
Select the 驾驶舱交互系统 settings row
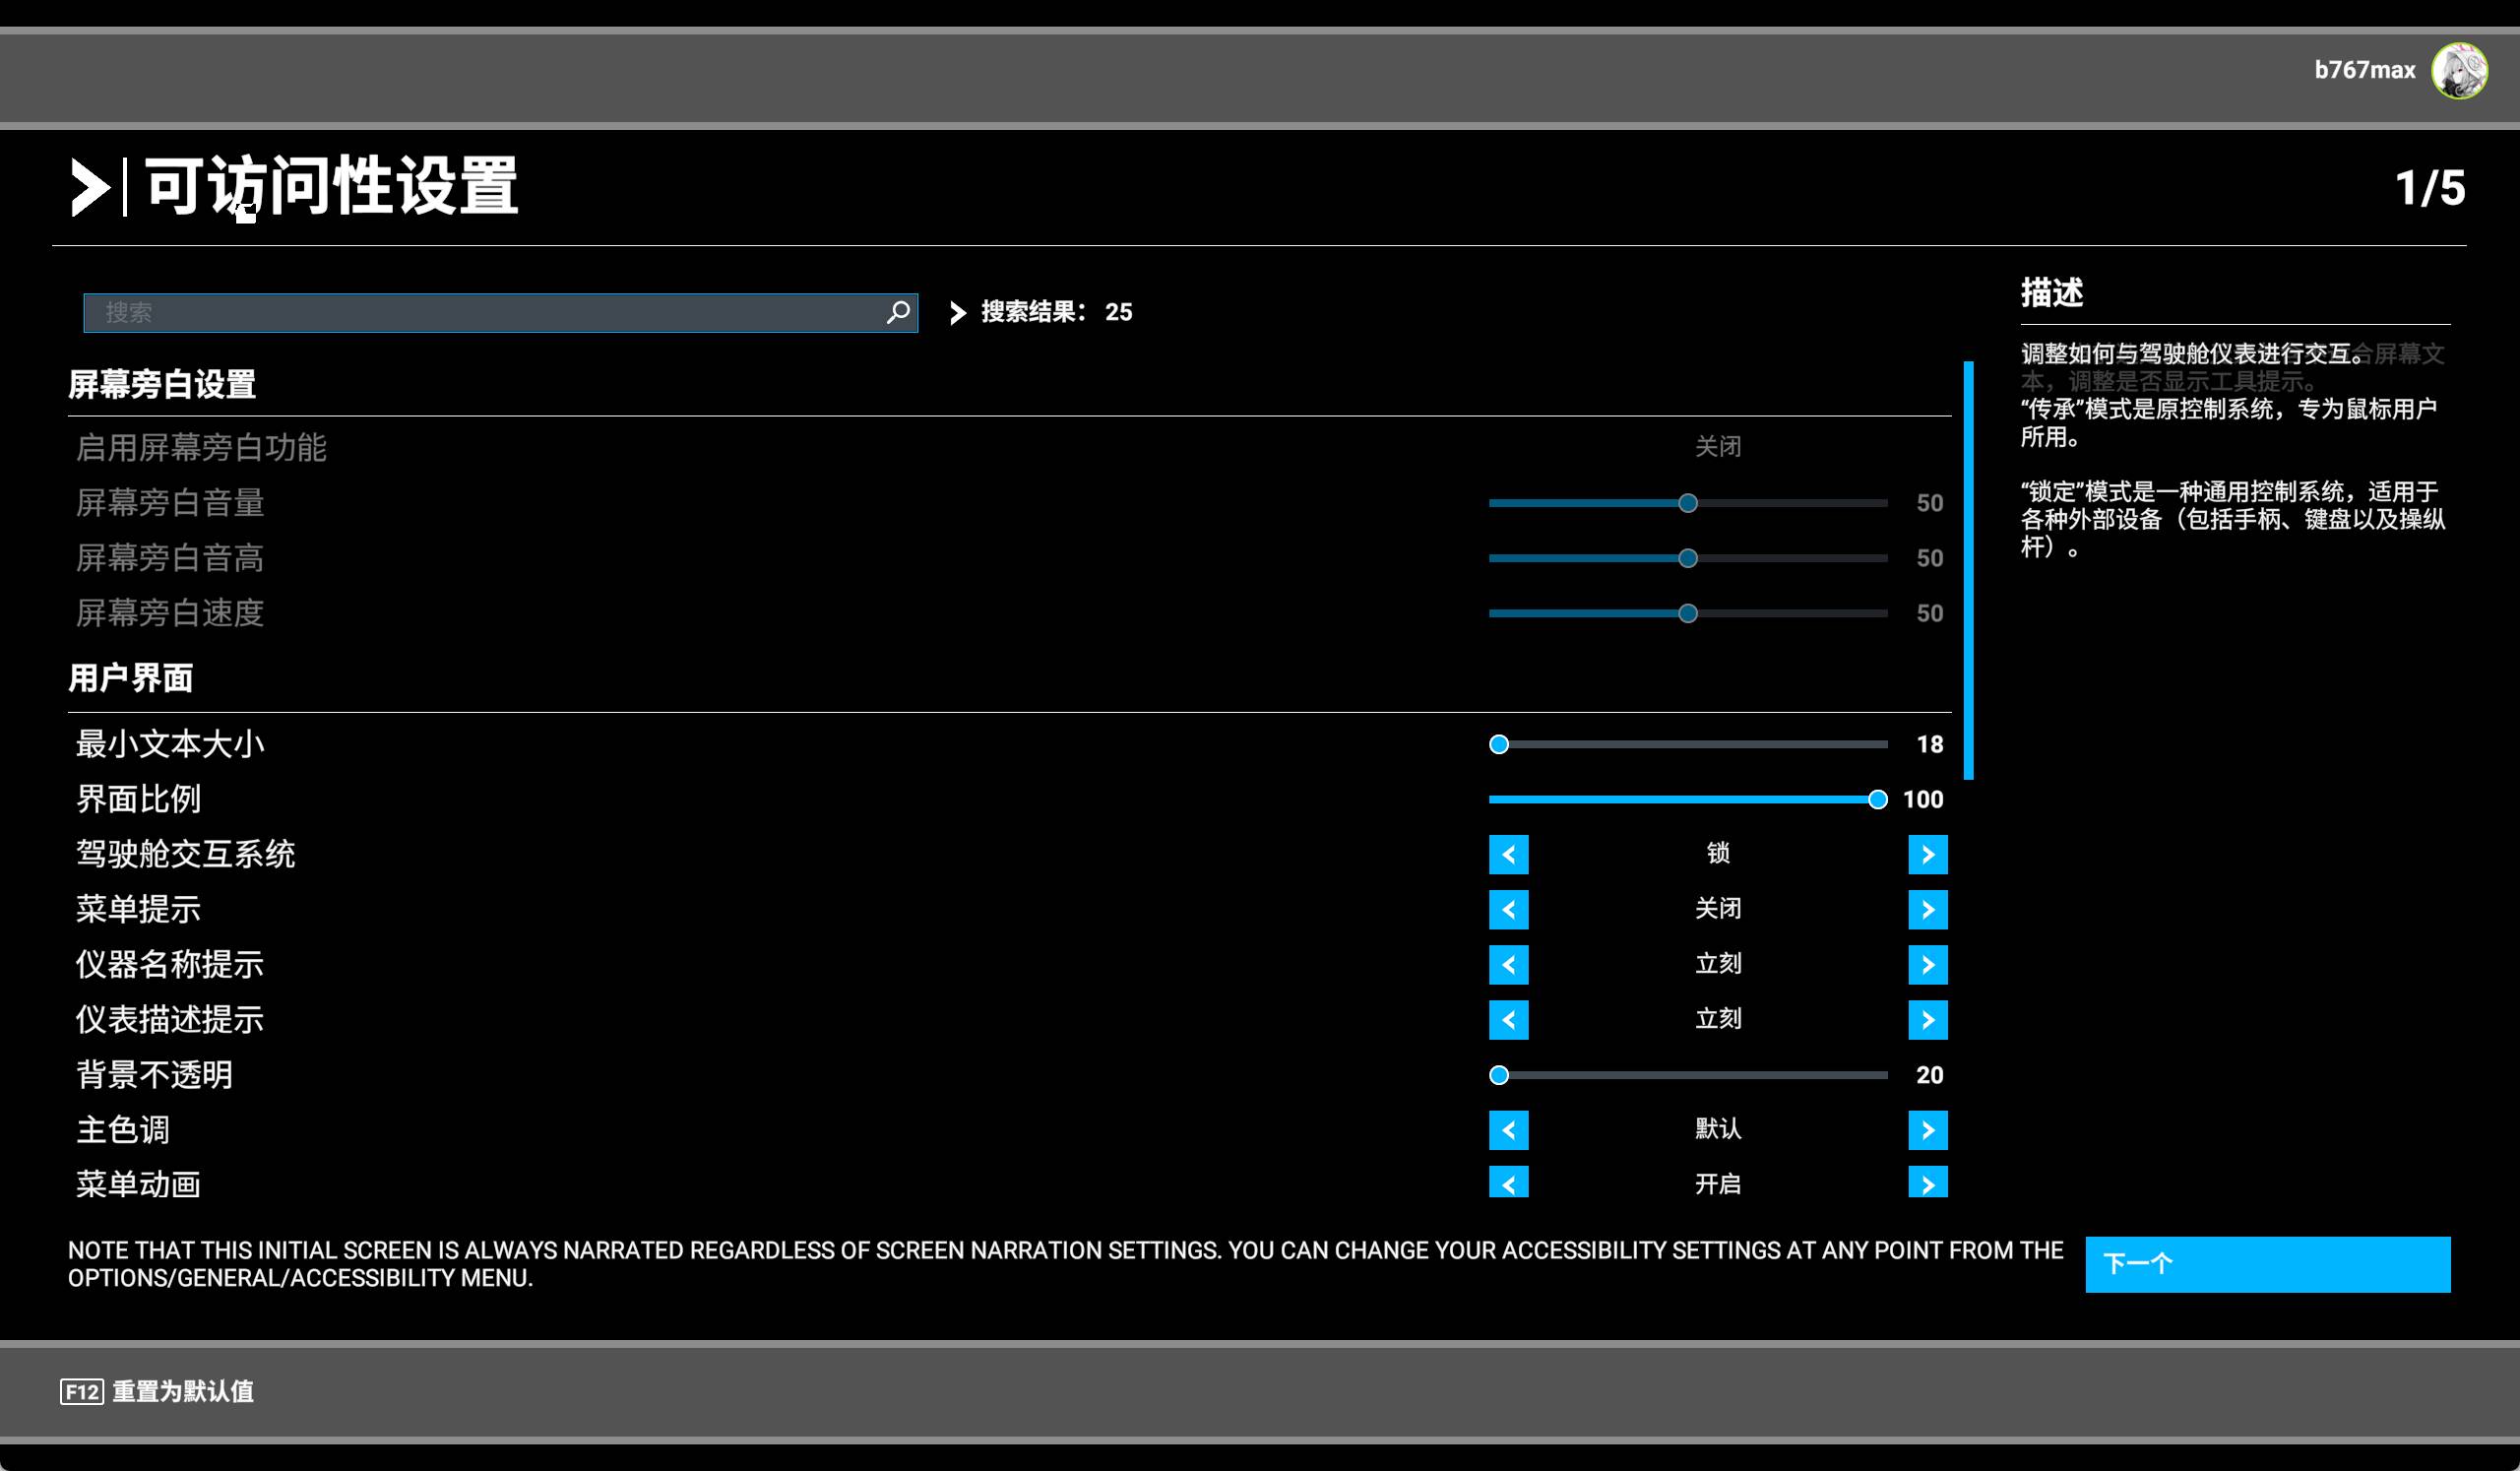coord(186,854)
